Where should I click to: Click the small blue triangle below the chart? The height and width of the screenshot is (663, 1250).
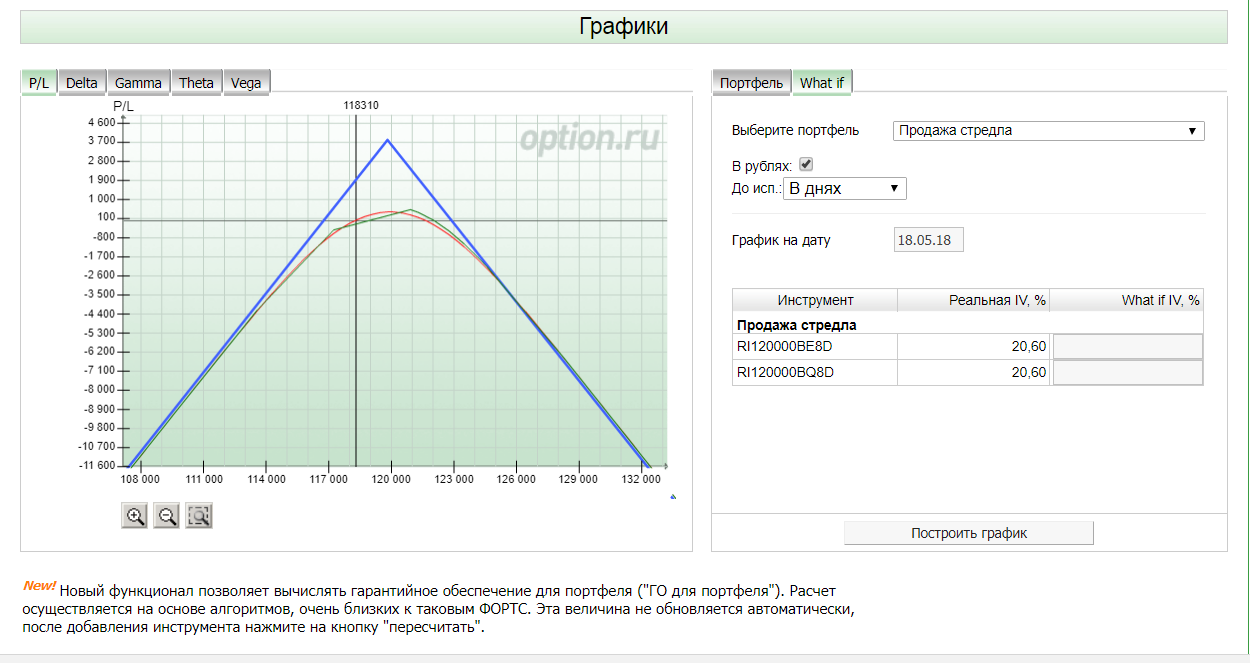(673, 496)
